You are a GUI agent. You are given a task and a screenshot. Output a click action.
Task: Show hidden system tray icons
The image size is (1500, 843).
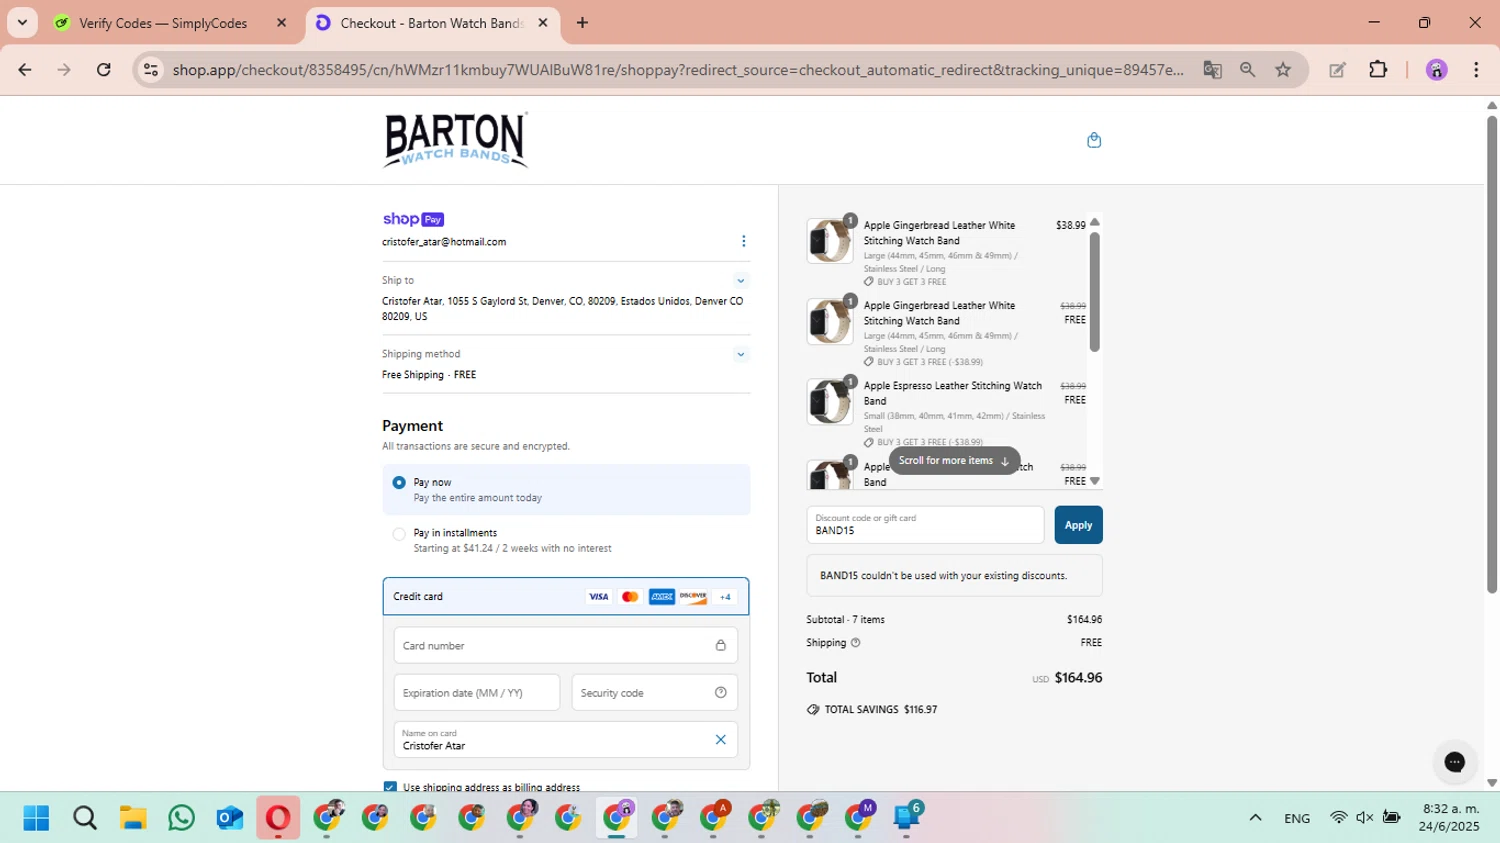tap(1255, 818)
